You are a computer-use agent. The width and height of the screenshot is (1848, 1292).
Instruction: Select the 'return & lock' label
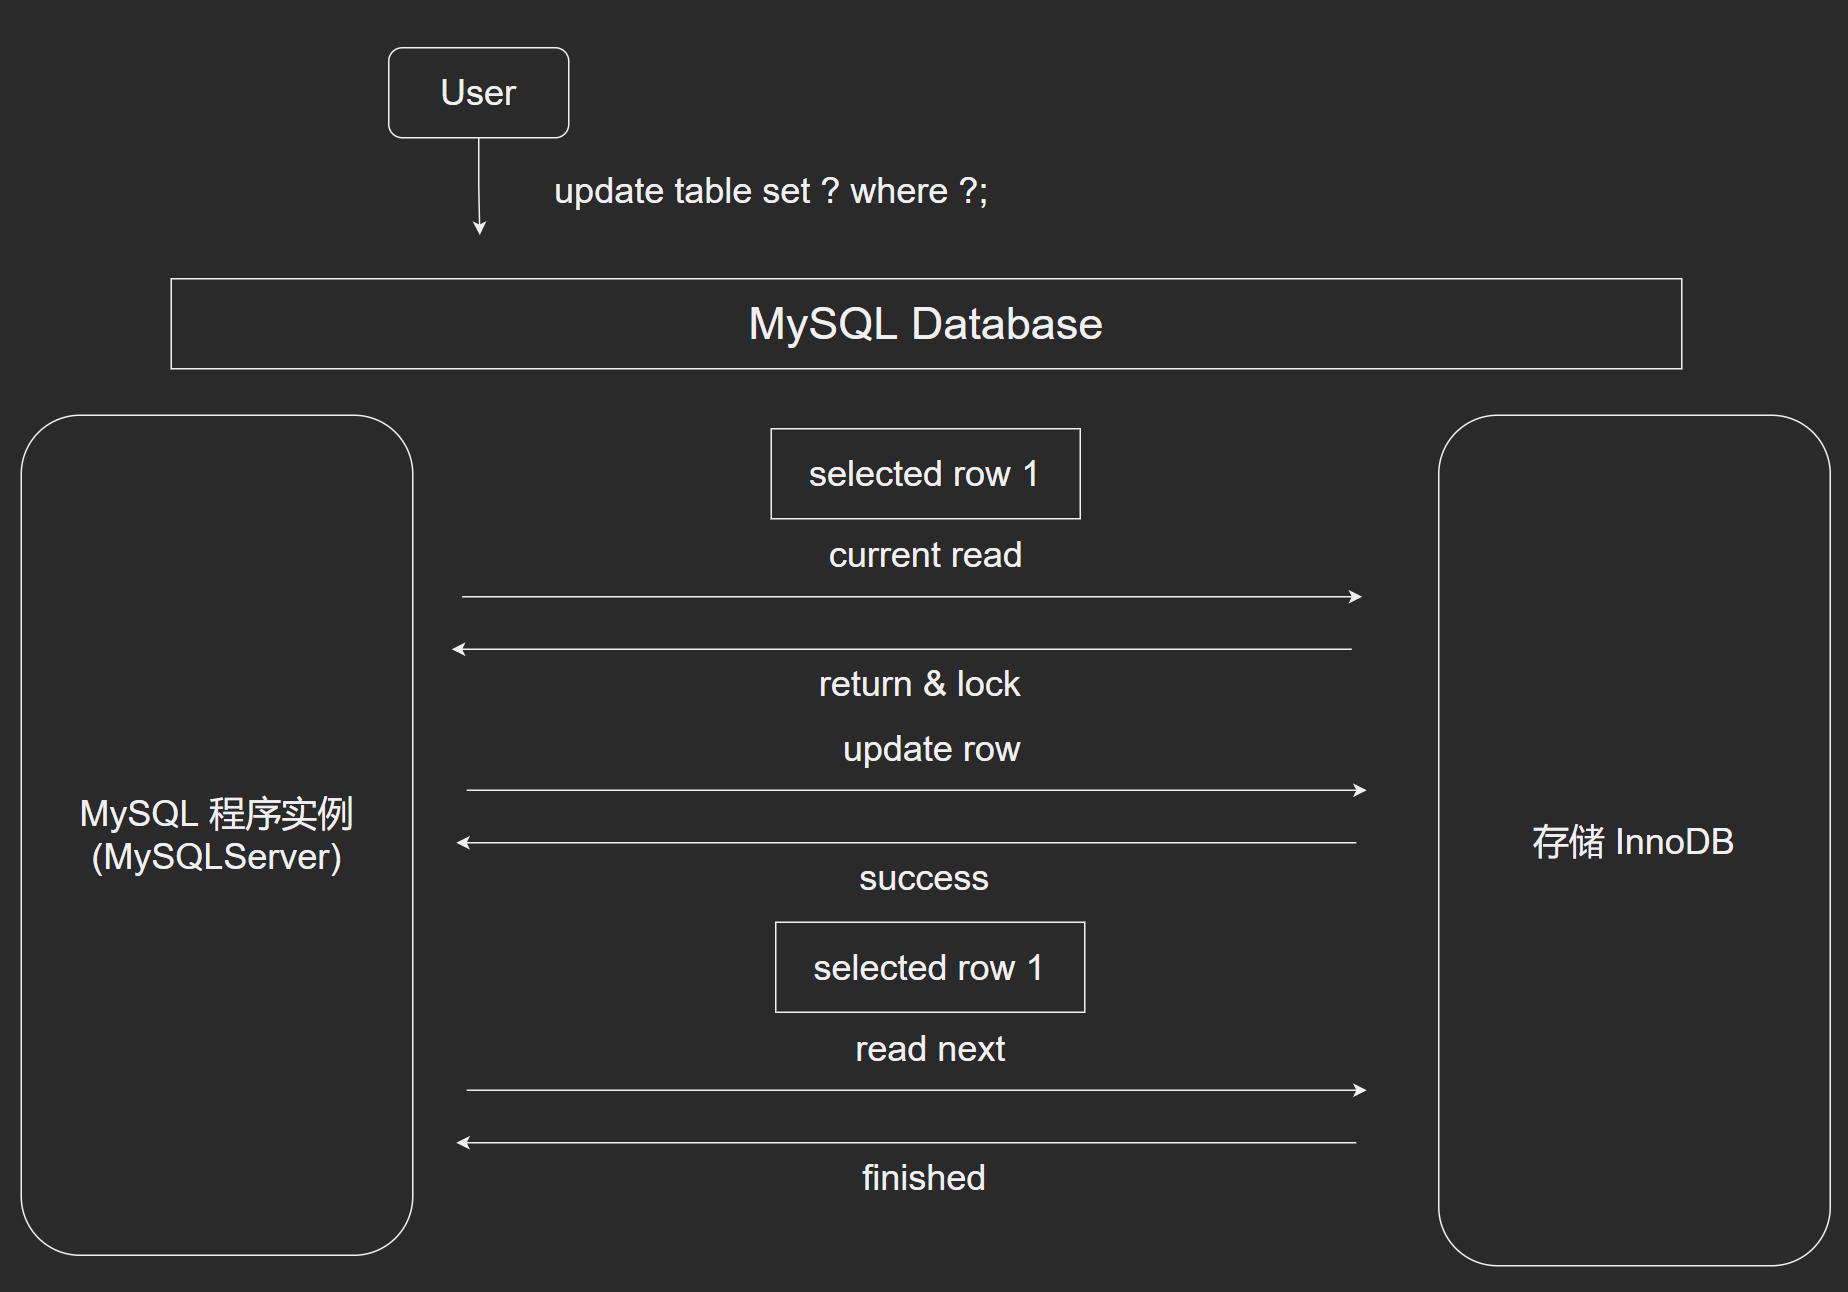tap(919, 684)
